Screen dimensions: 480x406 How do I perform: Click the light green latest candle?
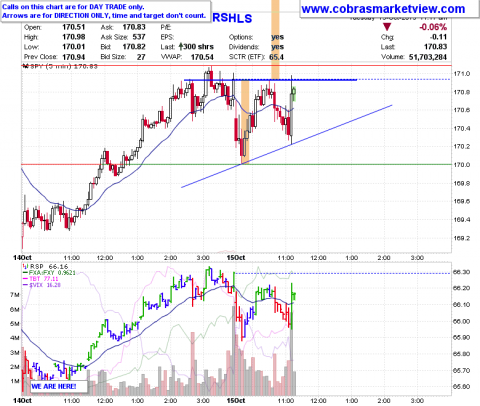pos(294,93)
